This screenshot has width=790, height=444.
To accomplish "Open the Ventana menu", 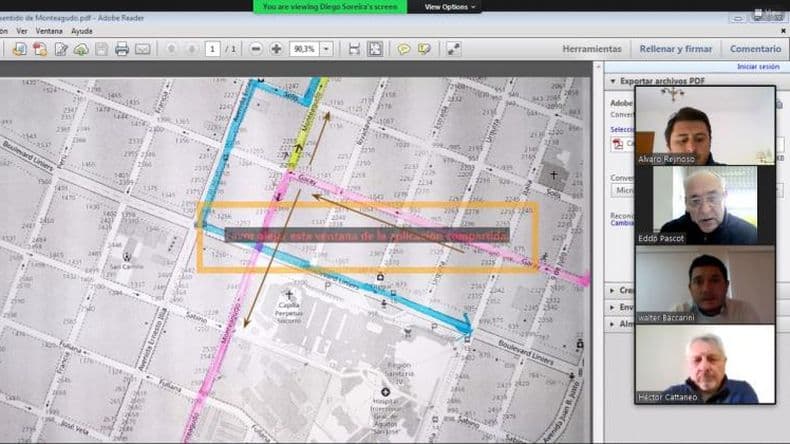I will click(49, 31).
